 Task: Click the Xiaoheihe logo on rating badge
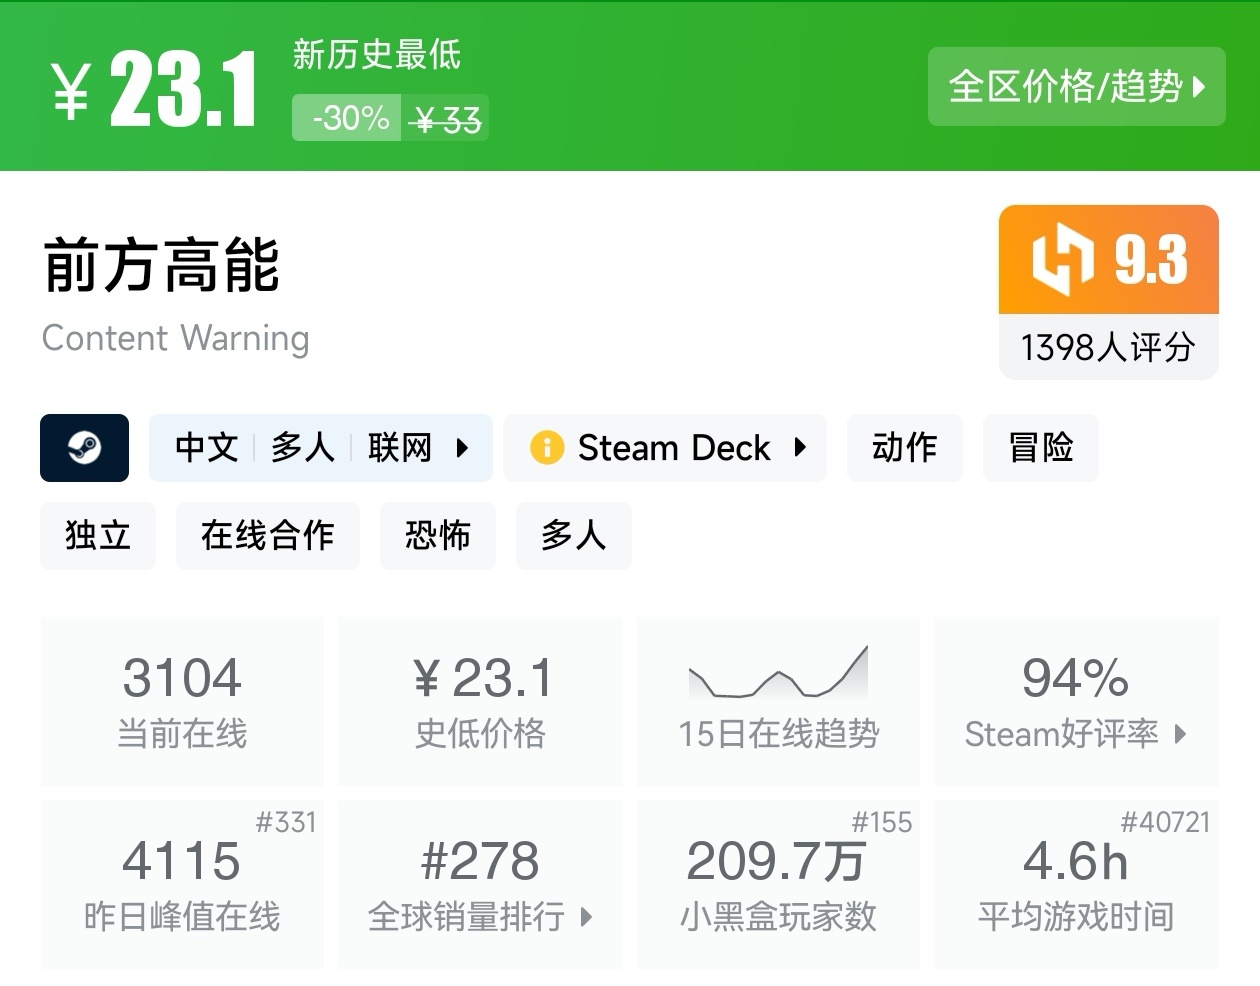(1062, 260)
